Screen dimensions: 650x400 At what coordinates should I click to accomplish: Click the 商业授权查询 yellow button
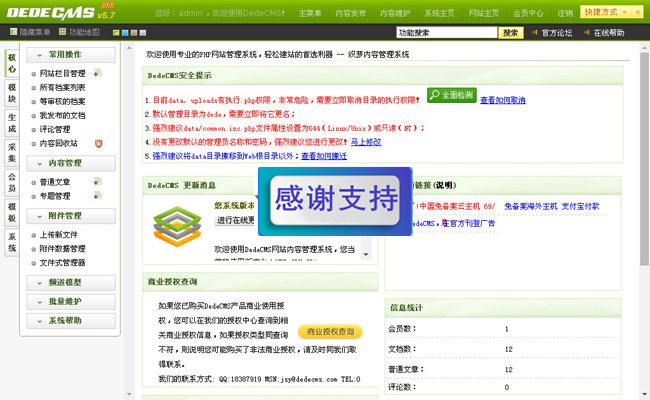pos(330,332)
